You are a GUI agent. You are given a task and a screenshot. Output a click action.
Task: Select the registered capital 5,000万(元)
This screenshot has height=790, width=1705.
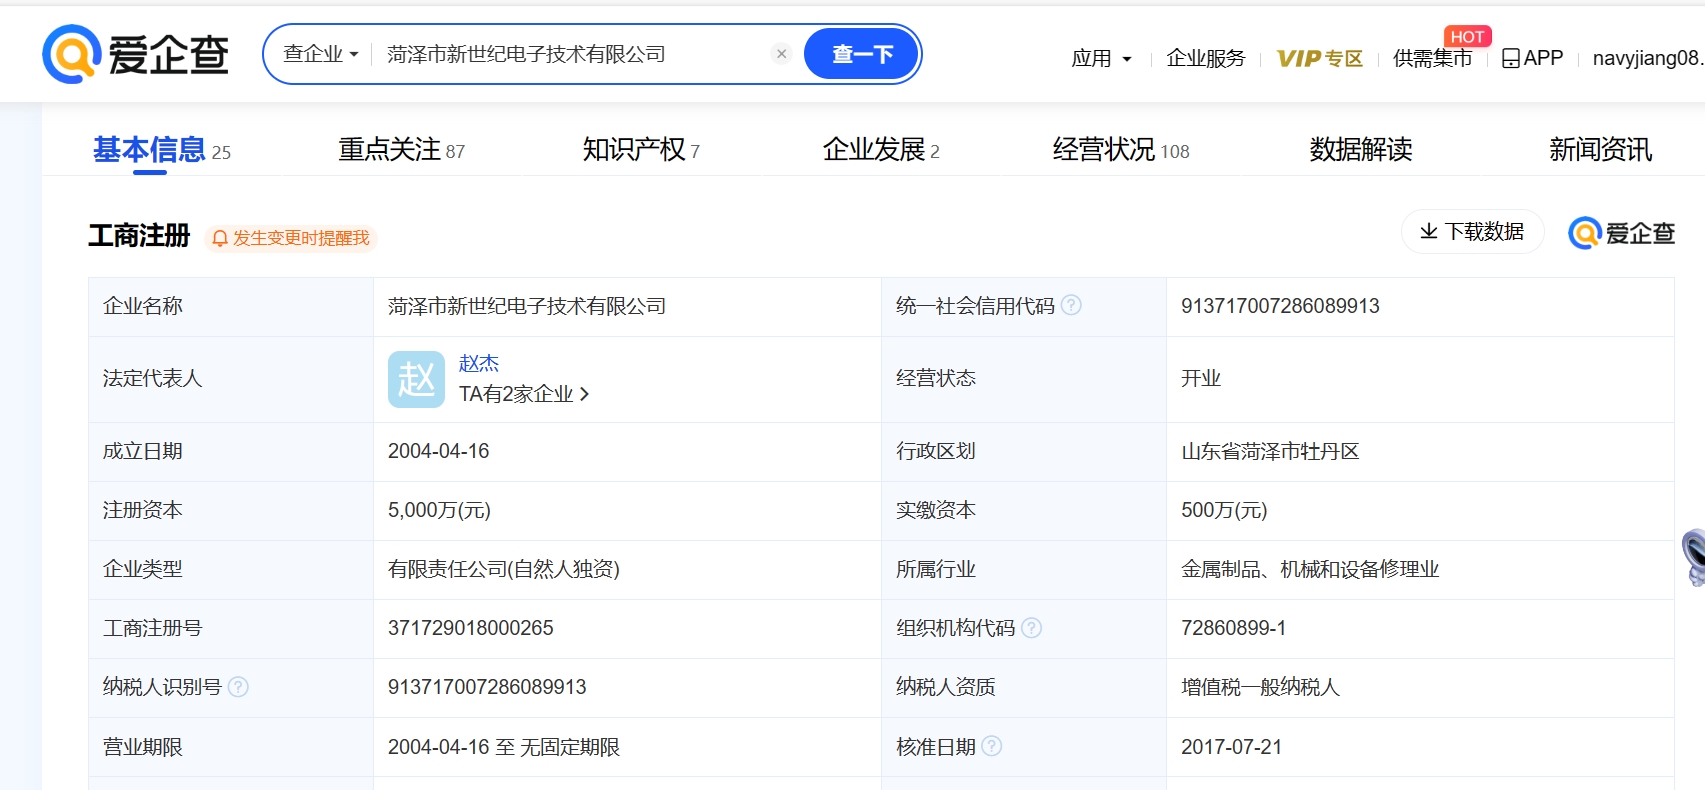(x=439, y=510)
